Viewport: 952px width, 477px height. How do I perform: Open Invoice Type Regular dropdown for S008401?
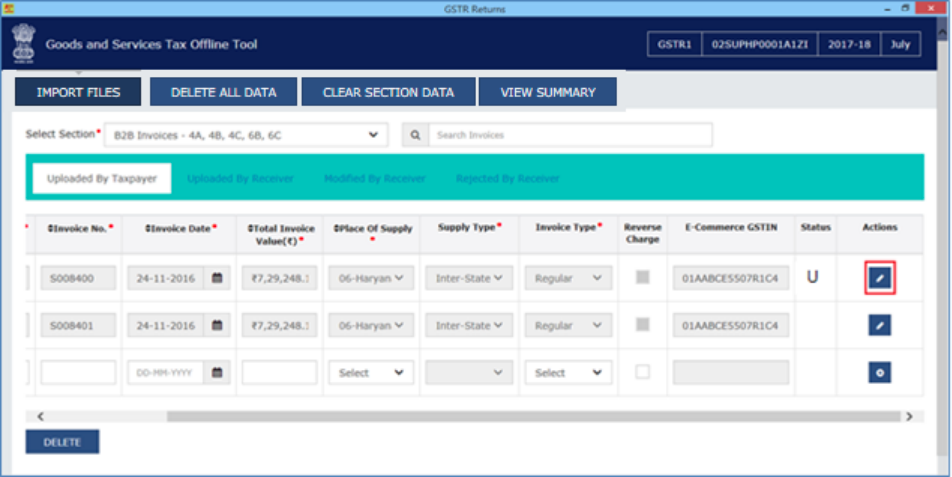click(x=568, y=325)
